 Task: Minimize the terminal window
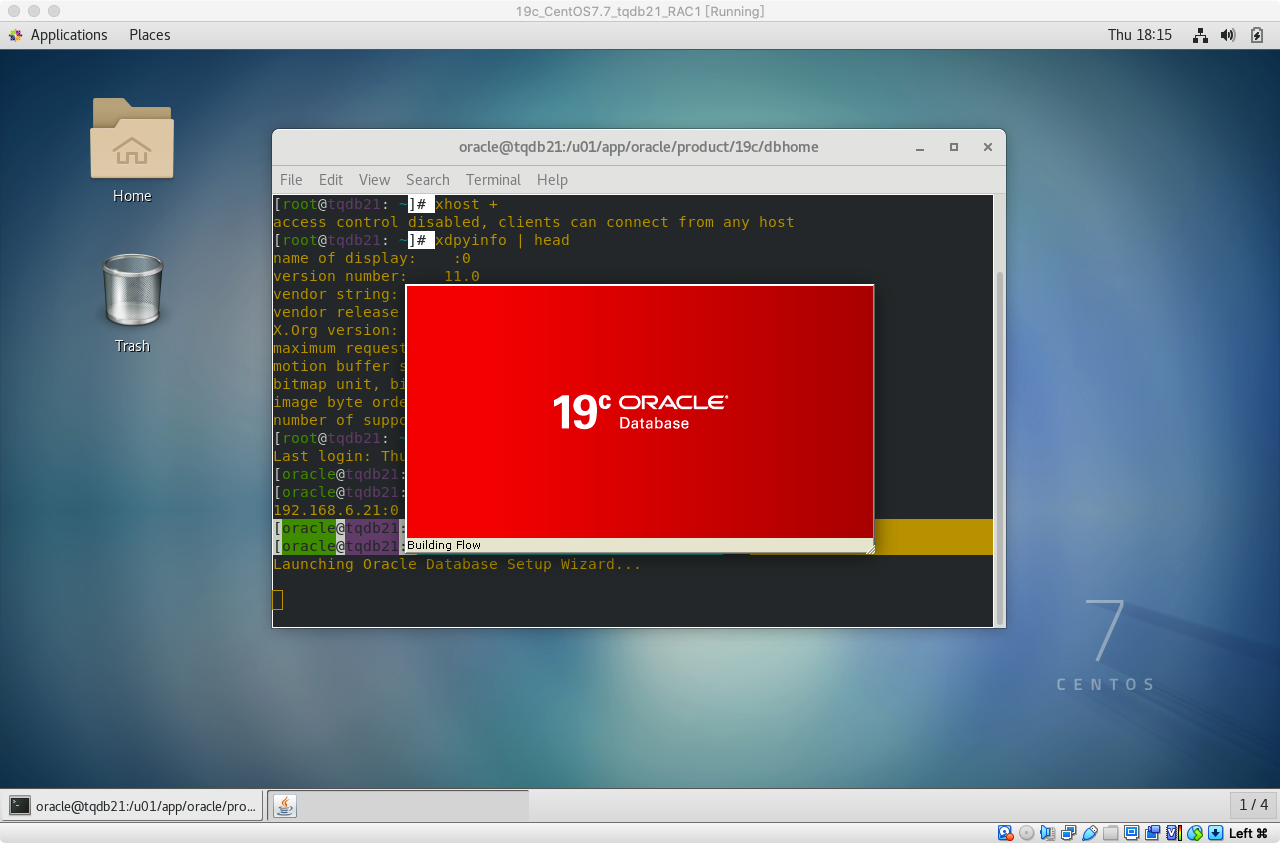(920, 147)
